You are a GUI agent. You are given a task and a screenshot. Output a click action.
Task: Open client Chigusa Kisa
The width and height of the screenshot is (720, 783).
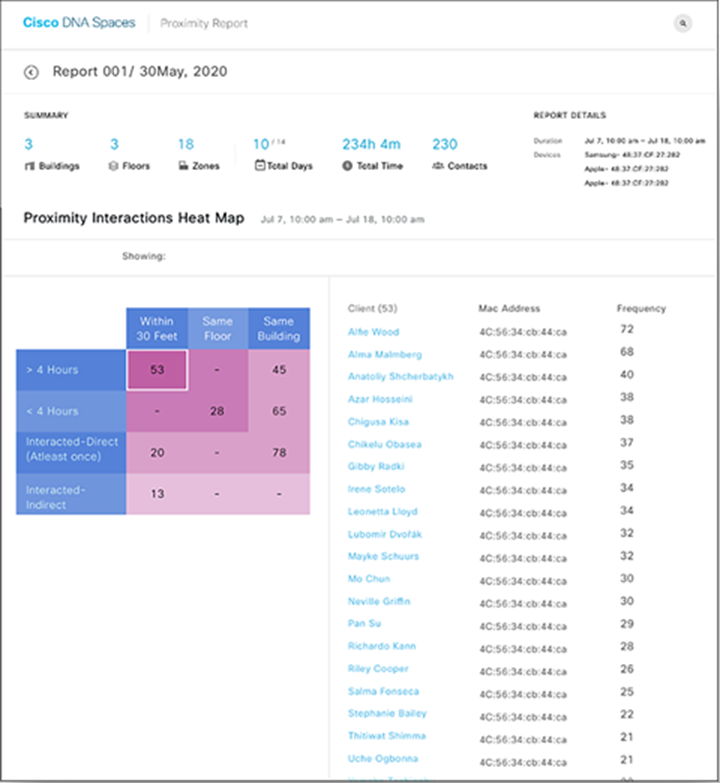378,421
